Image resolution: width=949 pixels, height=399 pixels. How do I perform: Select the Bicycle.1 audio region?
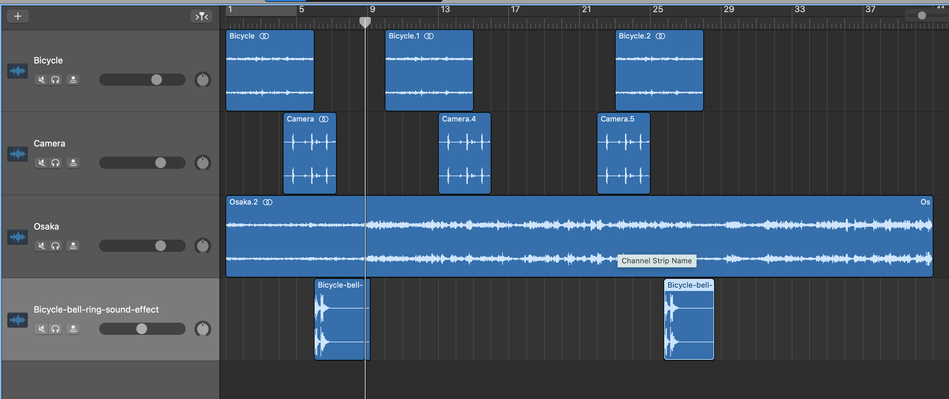(x=429, y=70)
